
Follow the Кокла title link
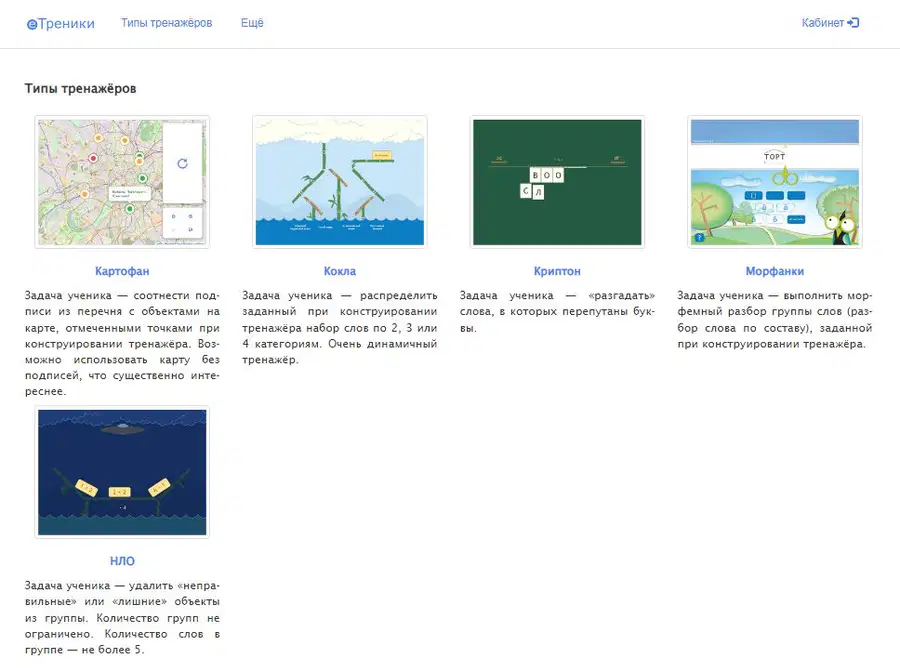tap(340, 271)
